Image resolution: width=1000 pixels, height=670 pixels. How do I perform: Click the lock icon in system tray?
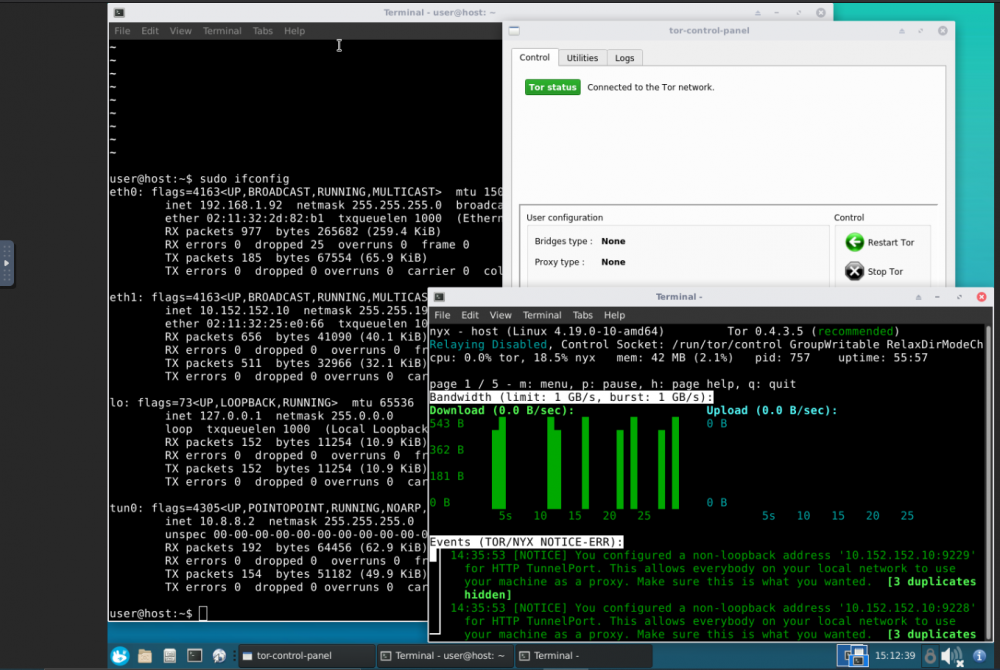point(930,656)
